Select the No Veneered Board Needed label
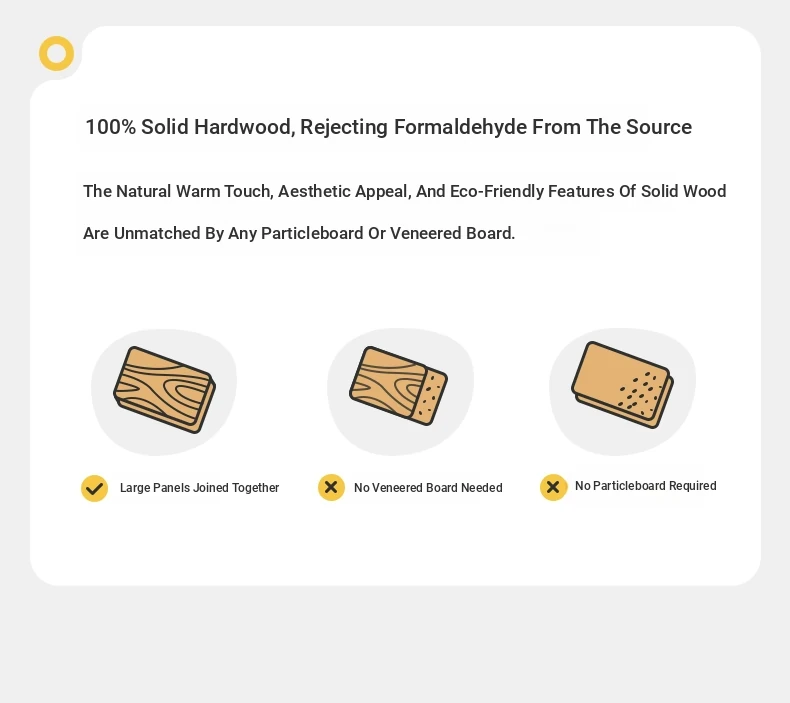Screen dimensions: 790x703 click(428, 488)
